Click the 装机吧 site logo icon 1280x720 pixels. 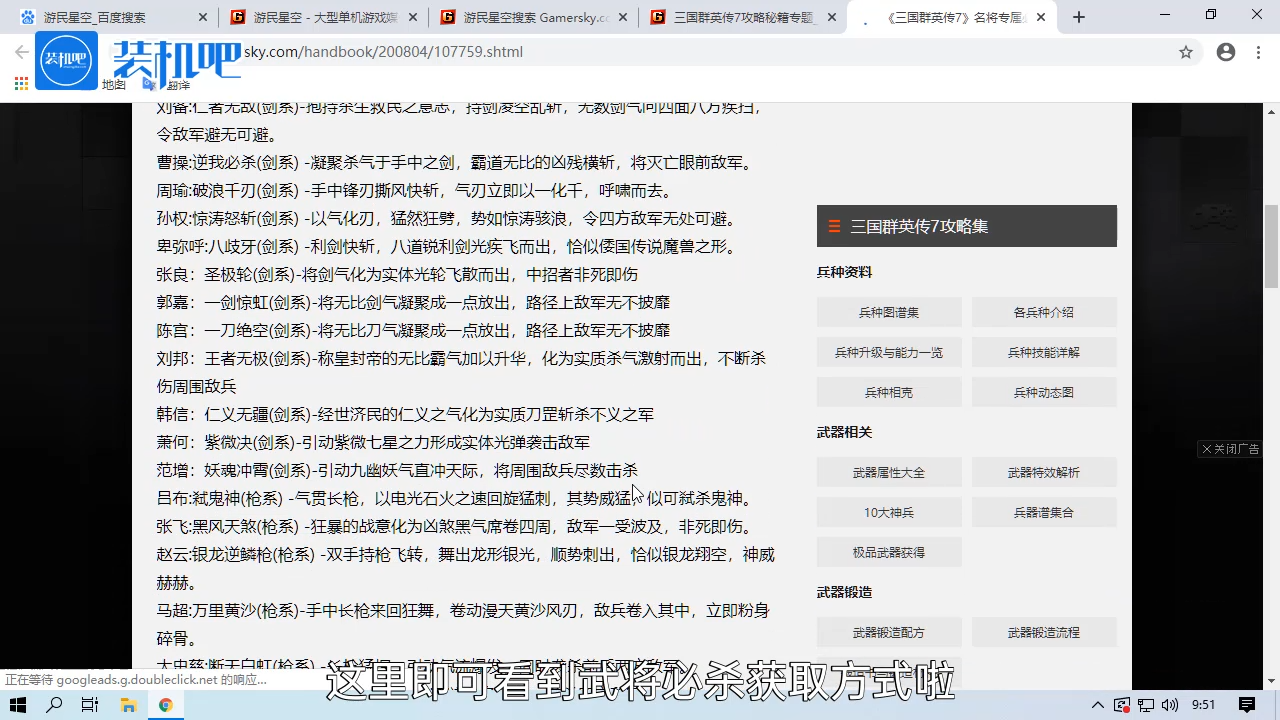66,60
